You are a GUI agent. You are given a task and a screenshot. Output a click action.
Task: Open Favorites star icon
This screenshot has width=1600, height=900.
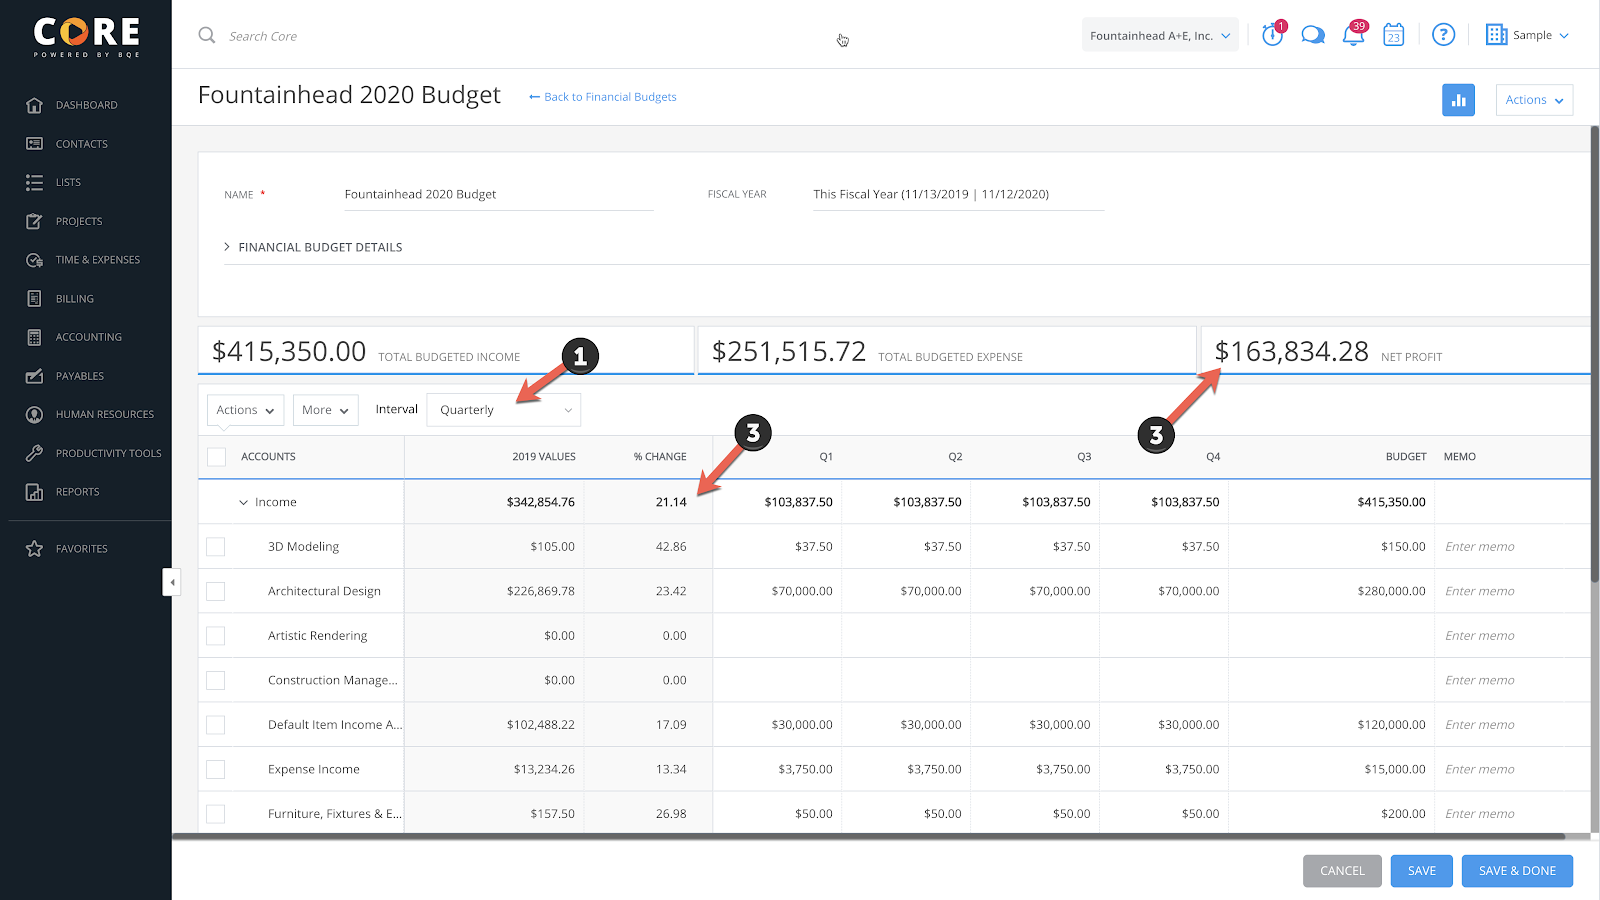coord(34,549)
